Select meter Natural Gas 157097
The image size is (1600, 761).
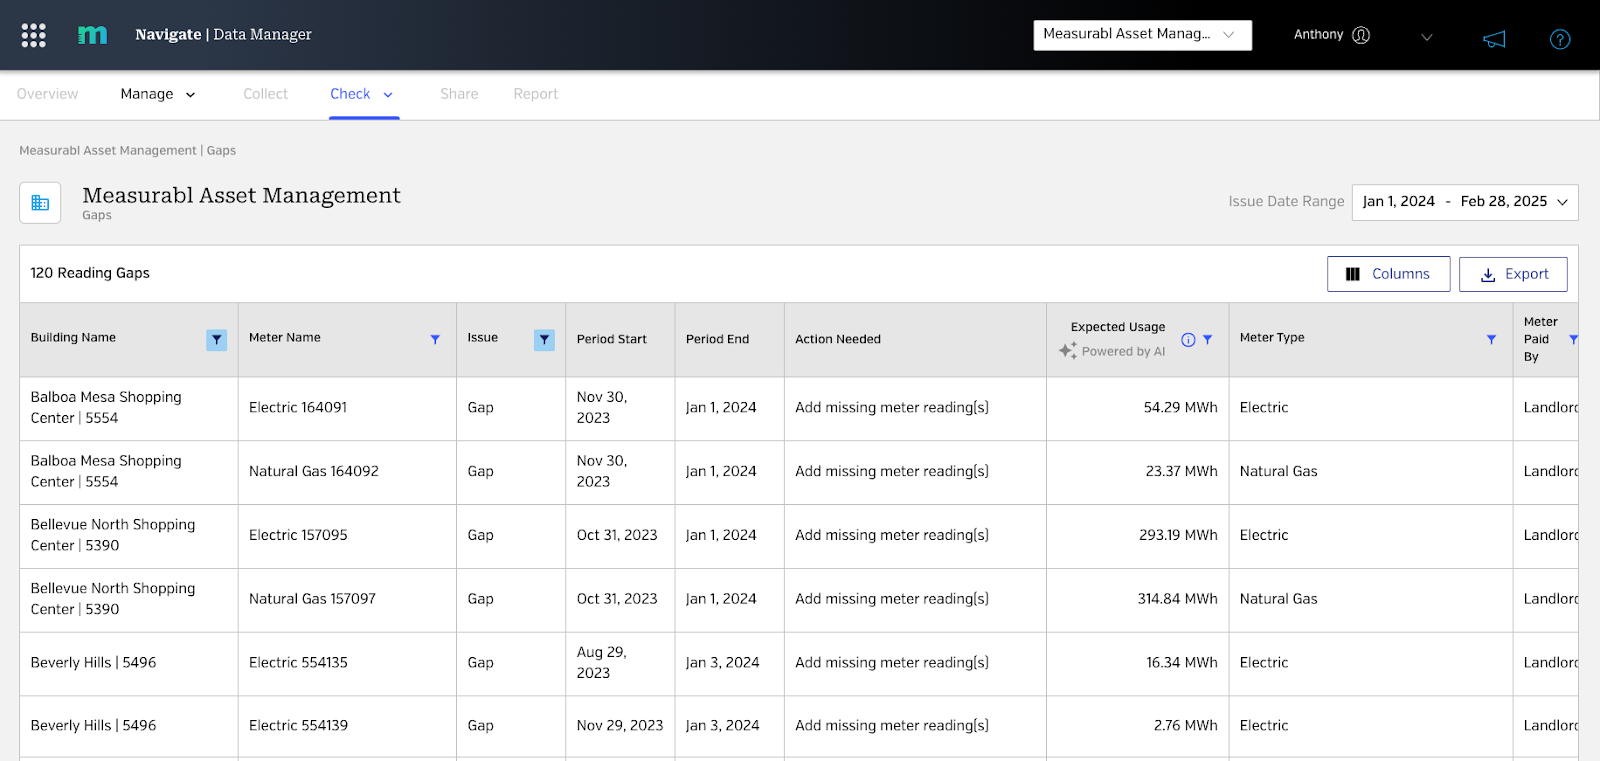pyautogui.click(x=312, y=600)
